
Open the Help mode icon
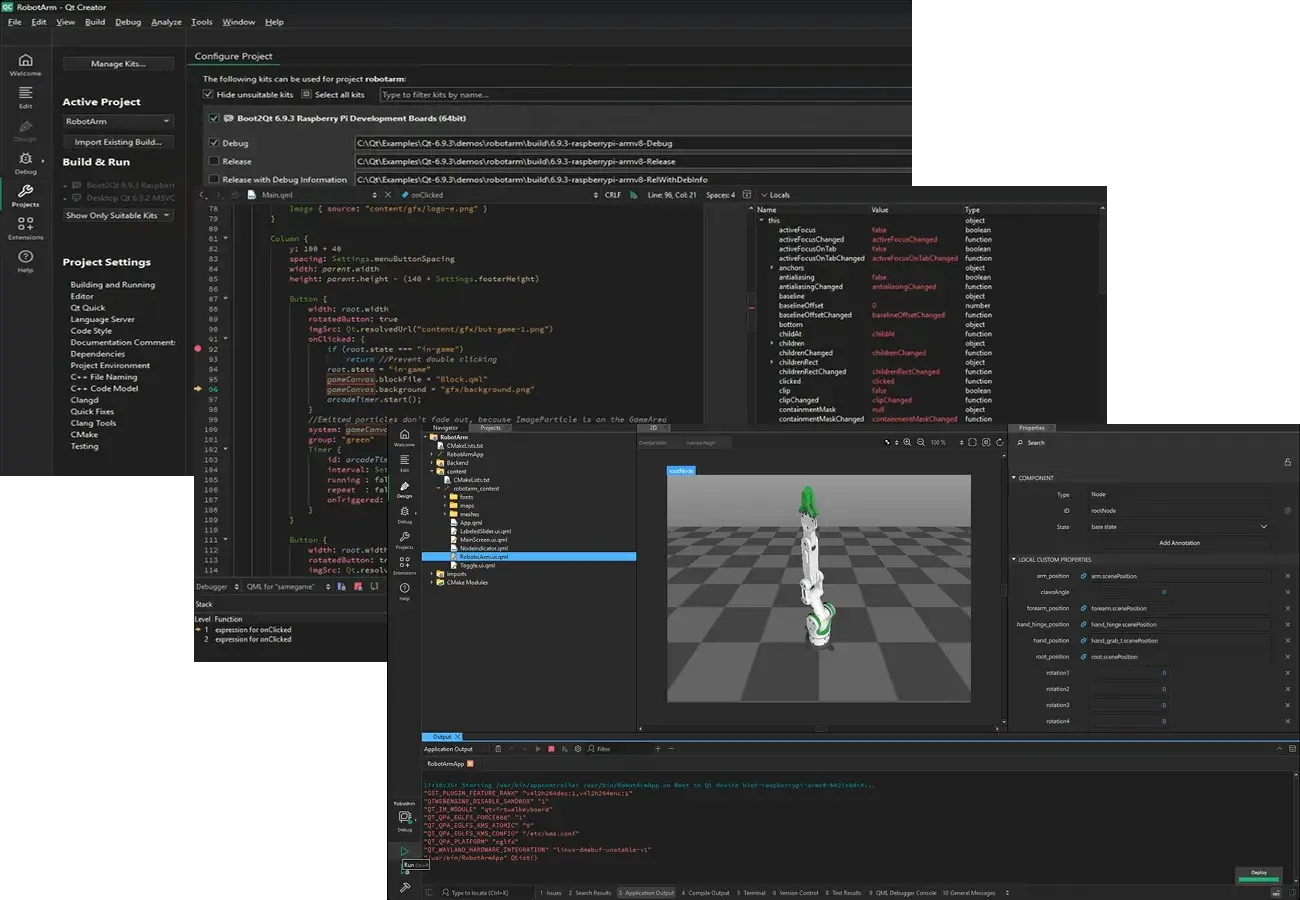pyautogui.click(x=25, y=261)
